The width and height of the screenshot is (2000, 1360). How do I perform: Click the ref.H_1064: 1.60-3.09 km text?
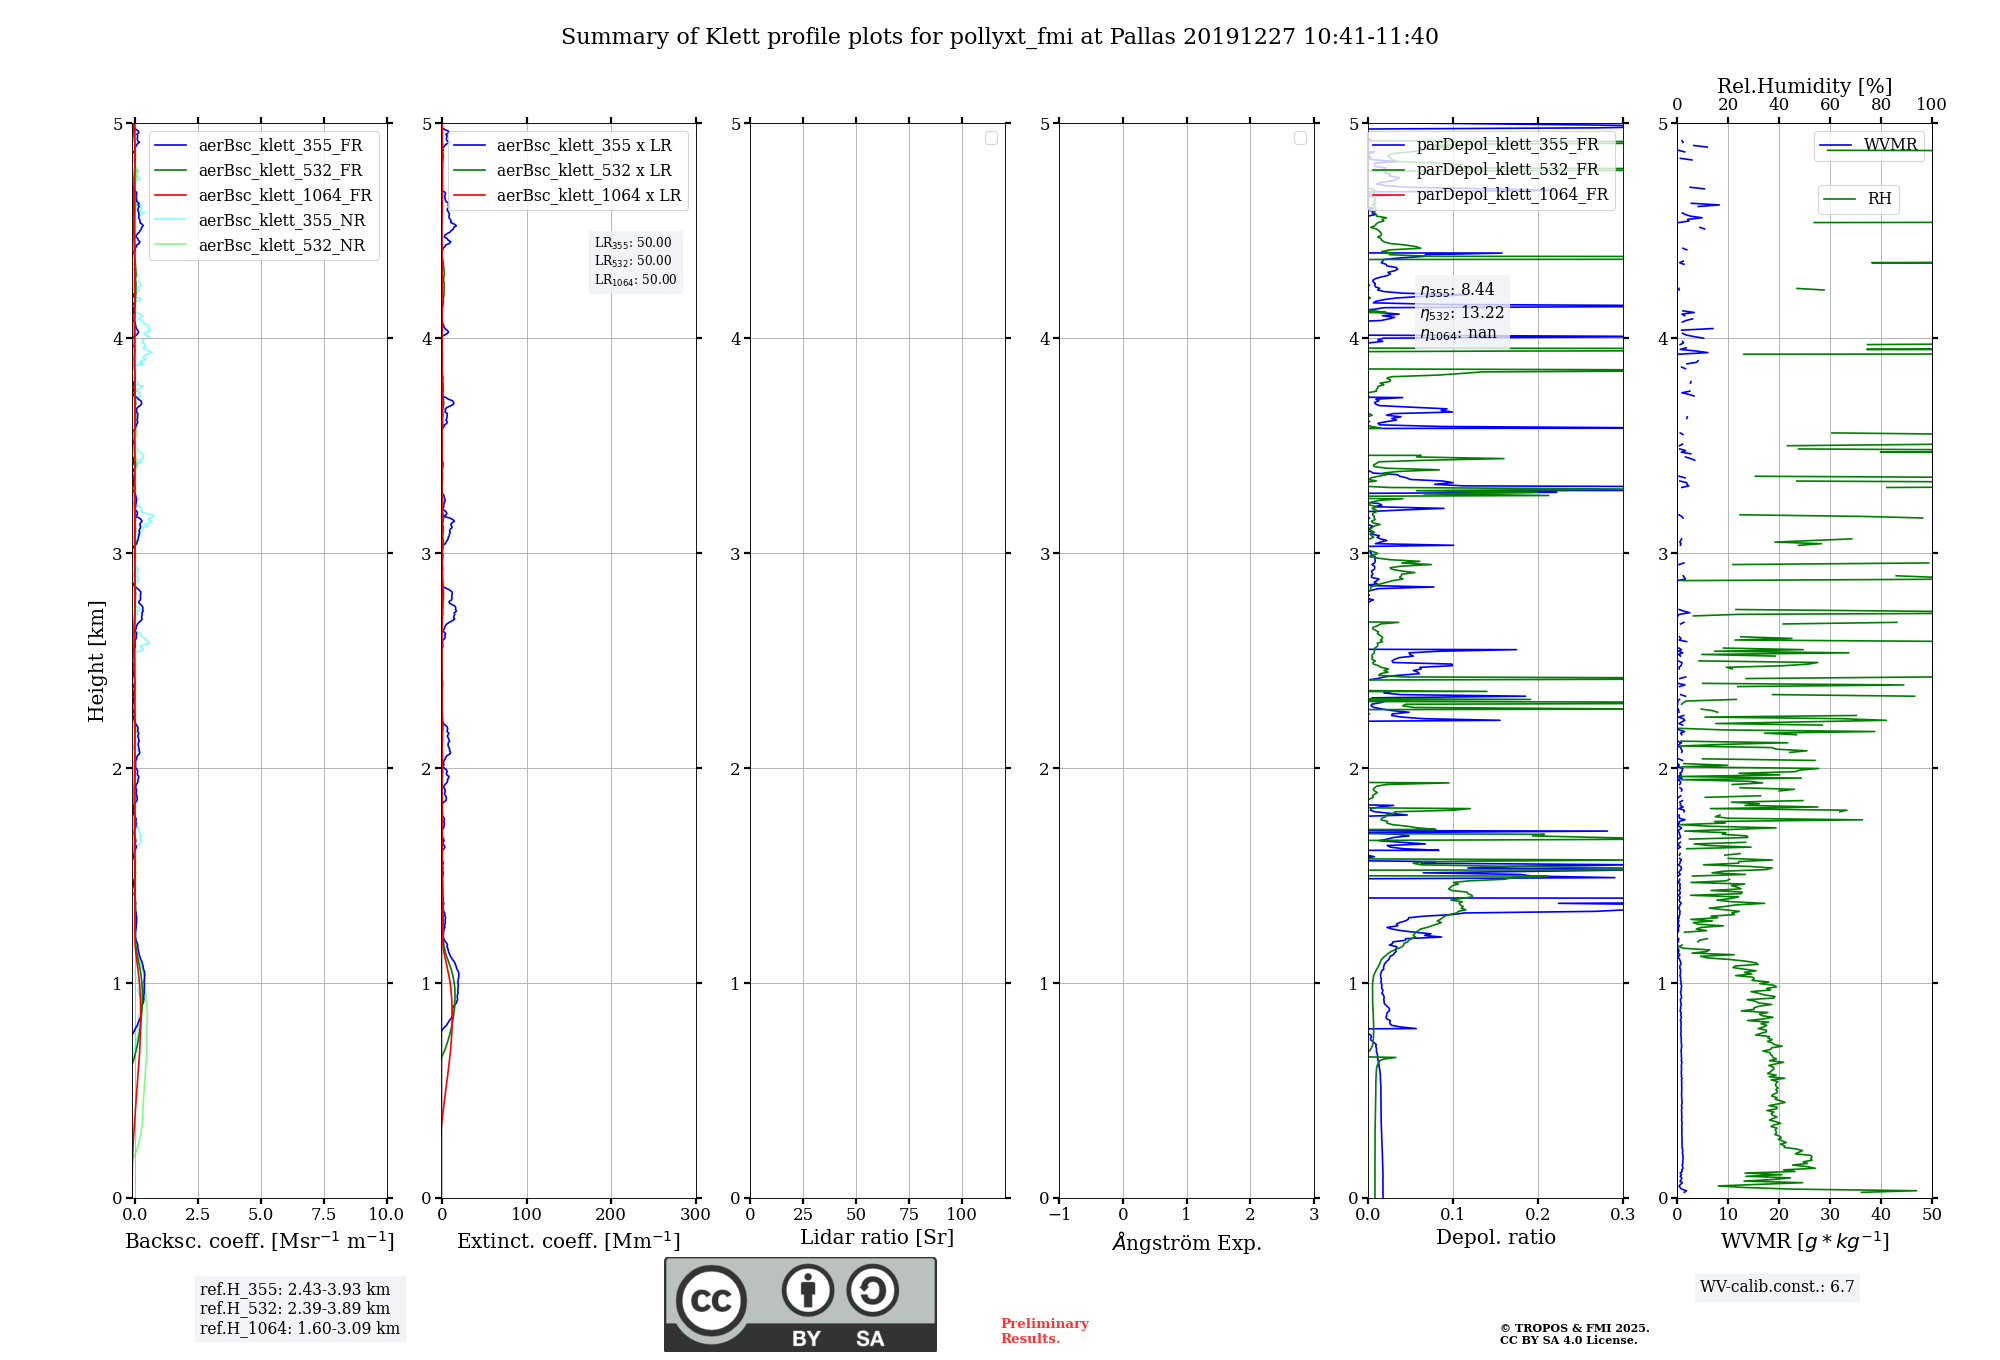coord(300,1329)
